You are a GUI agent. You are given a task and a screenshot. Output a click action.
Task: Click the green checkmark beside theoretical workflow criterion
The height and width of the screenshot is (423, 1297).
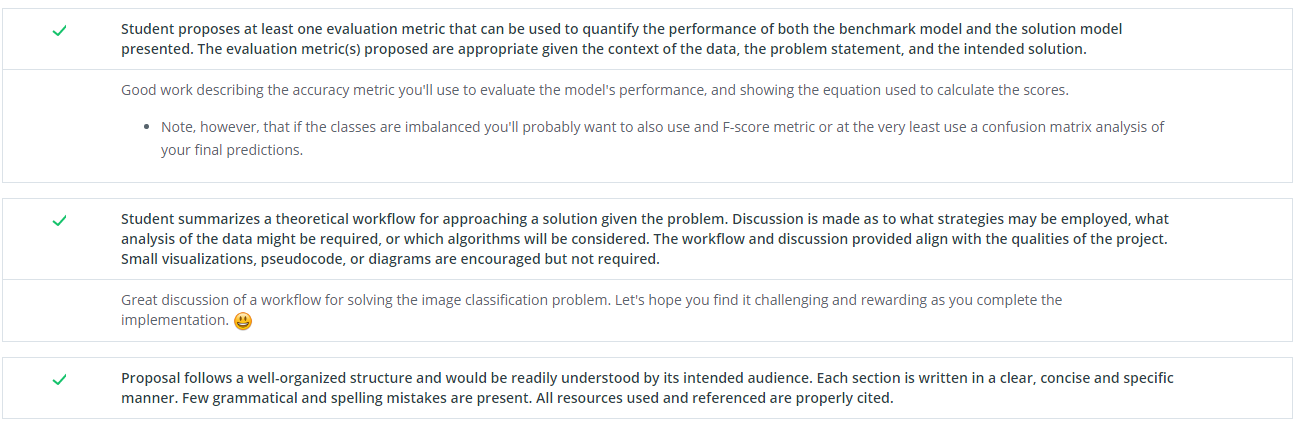pos(60,221)
